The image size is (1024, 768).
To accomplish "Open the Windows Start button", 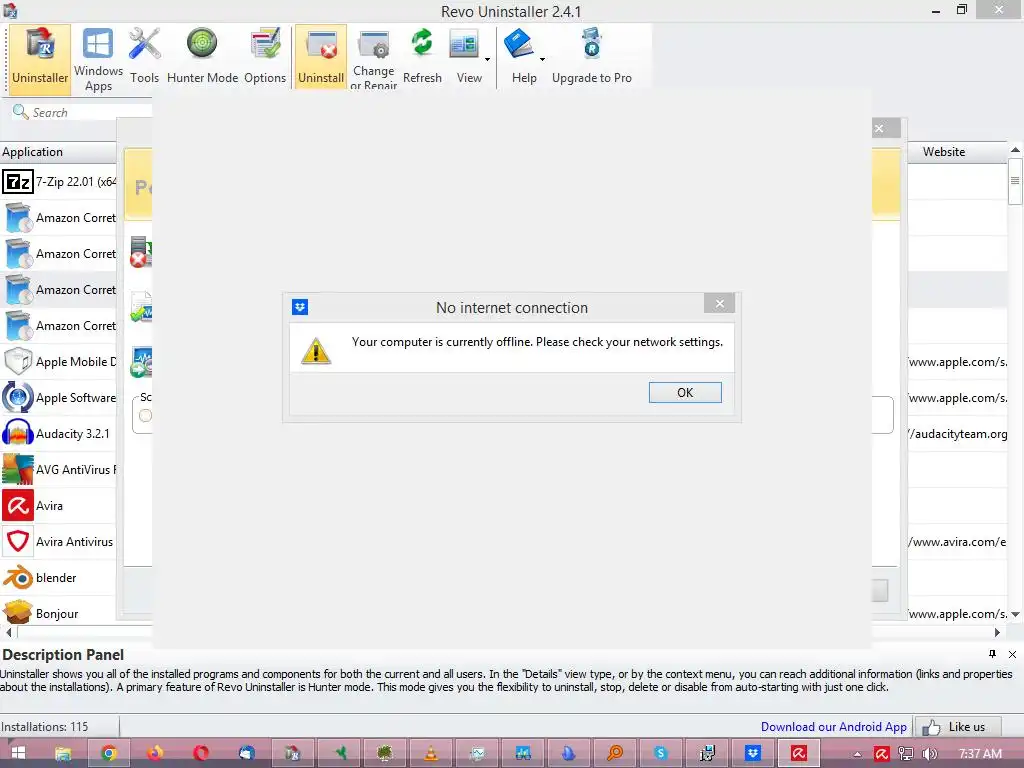I will [18, 753].
